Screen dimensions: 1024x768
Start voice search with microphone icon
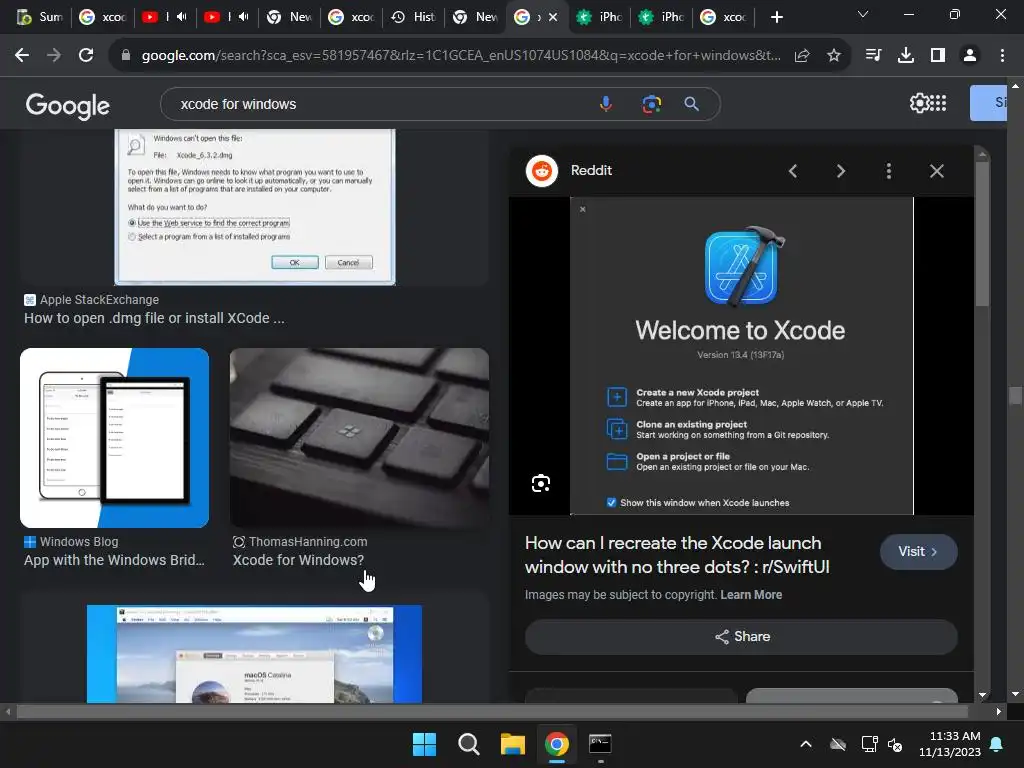coord(606,104)
